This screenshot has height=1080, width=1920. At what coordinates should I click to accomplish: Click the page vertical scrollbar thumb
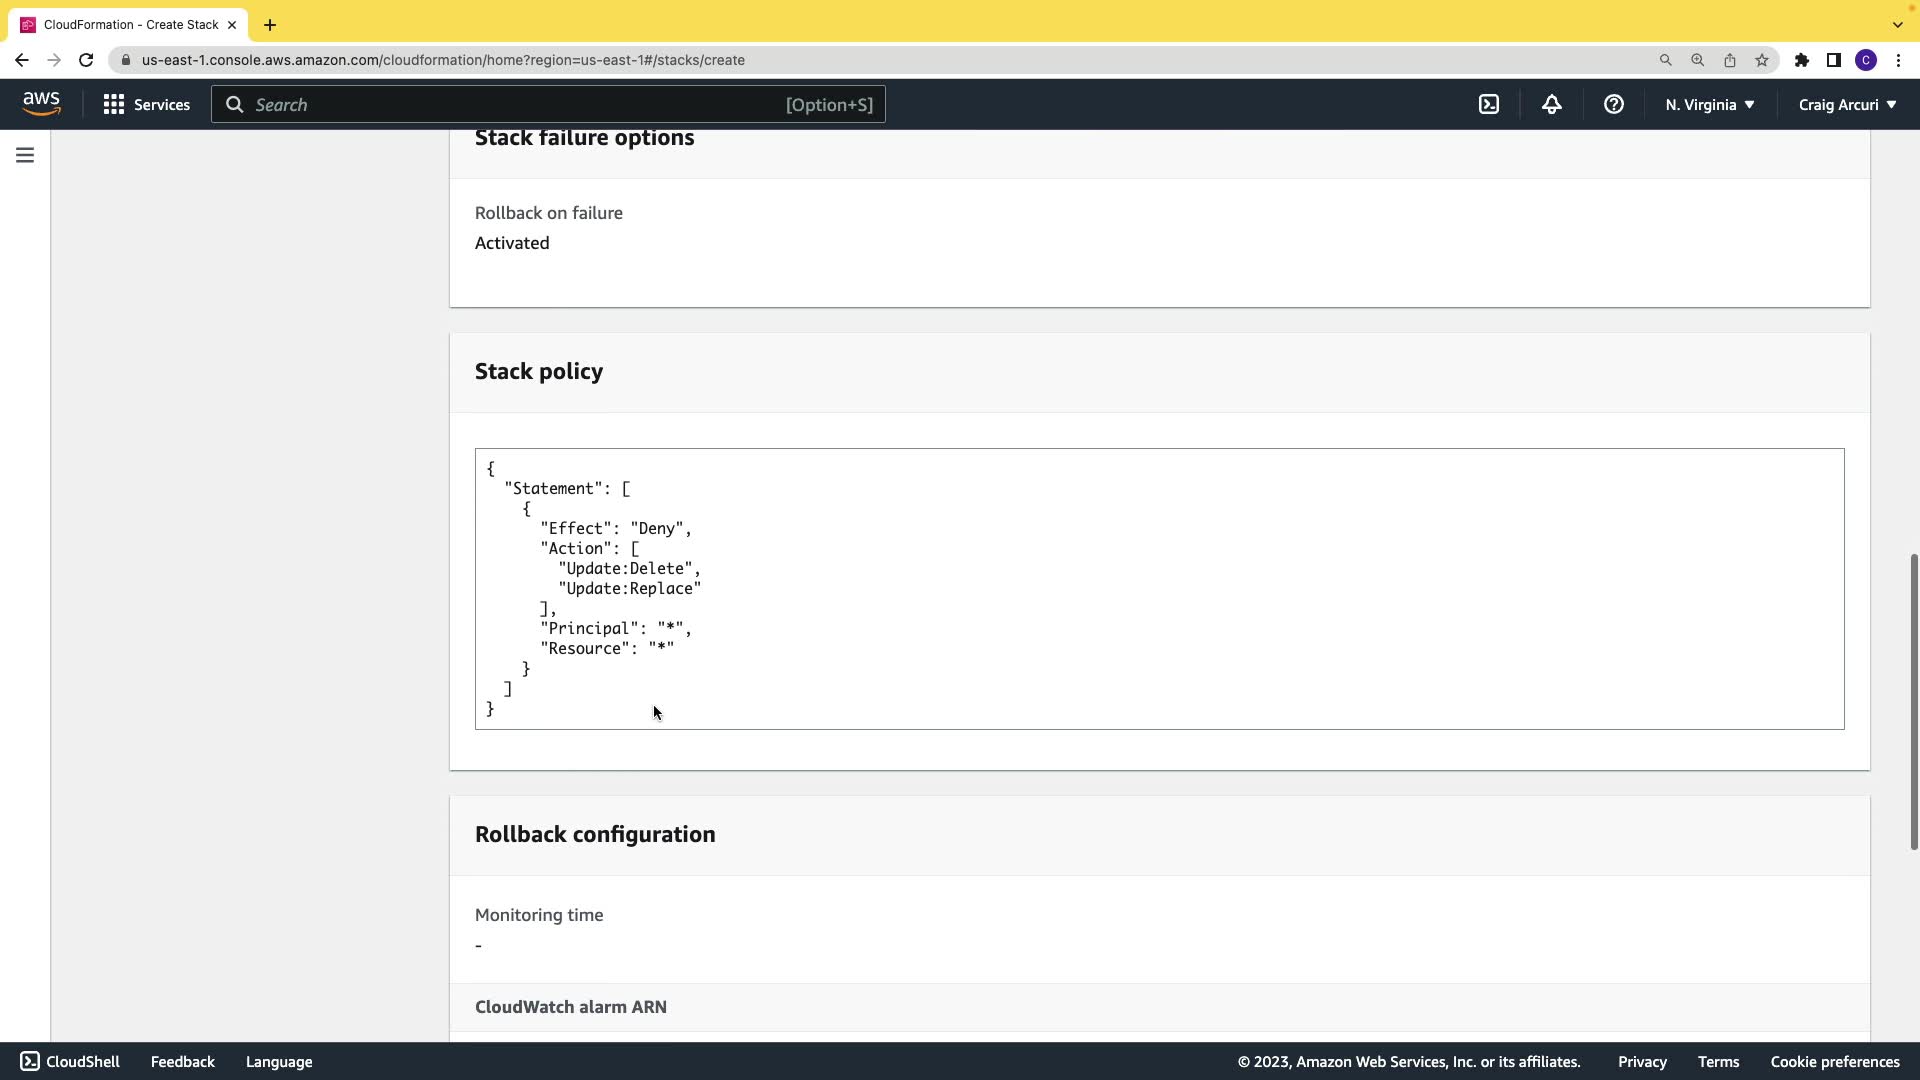[1913, 700]
